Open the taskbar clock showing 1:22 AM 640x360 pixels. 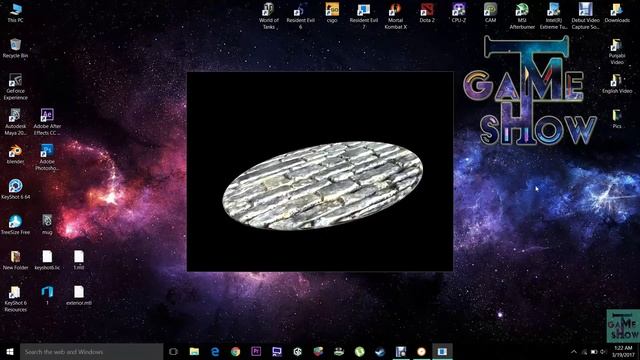(623, 351)
